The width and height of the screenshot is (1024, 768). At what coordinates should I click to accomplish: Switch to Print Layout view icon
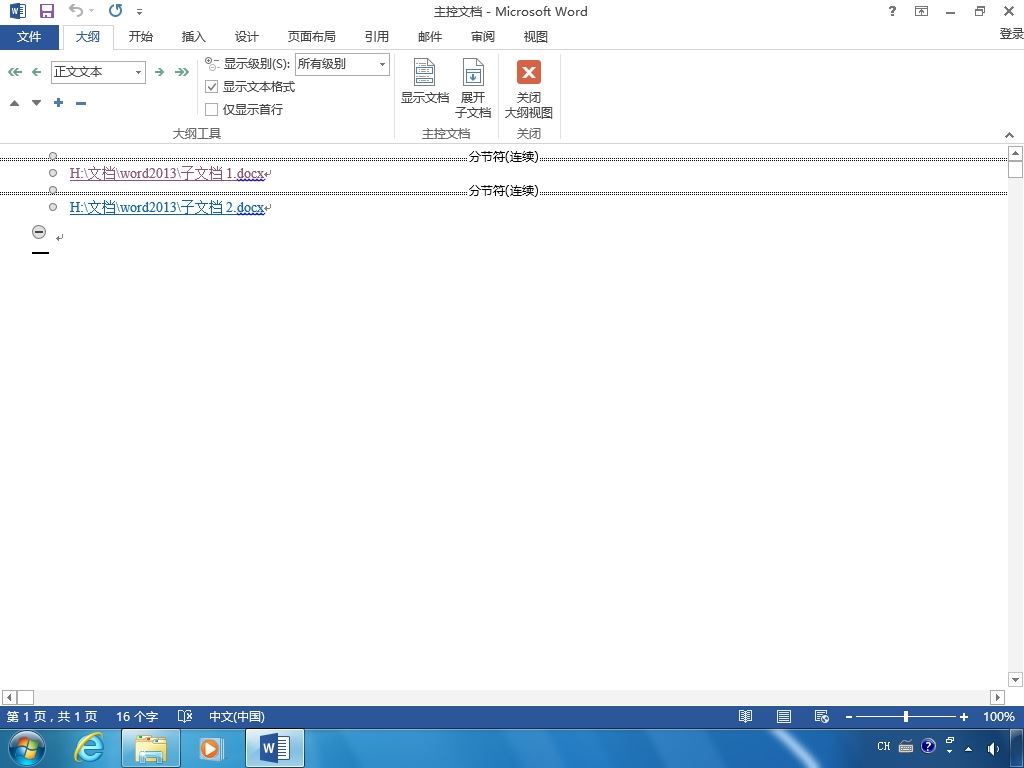pos(784,716)
